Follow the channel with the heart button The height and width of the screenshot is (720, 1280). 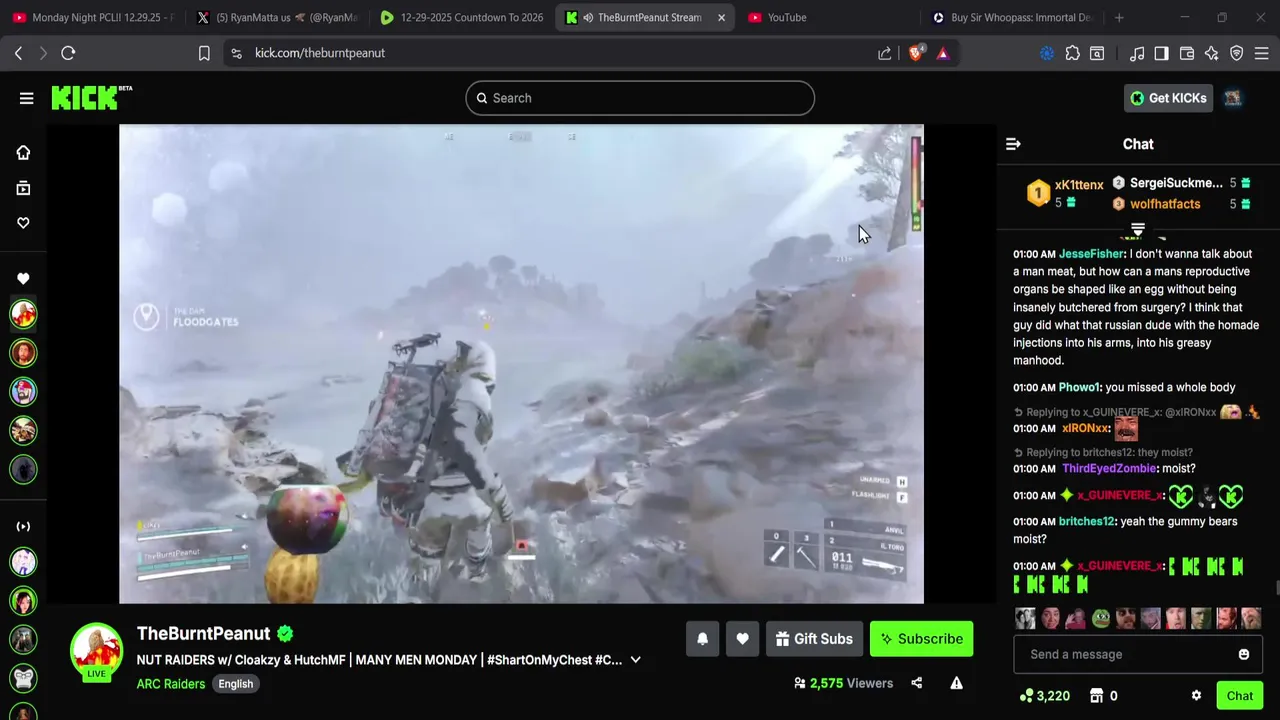coord(742,639)
